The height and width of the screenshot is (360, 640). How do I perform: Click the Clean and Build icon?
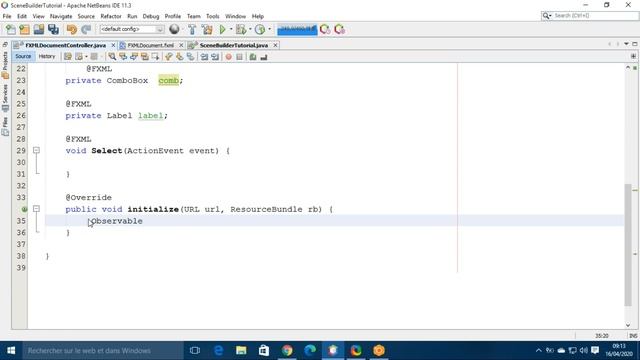pos(207,29)
